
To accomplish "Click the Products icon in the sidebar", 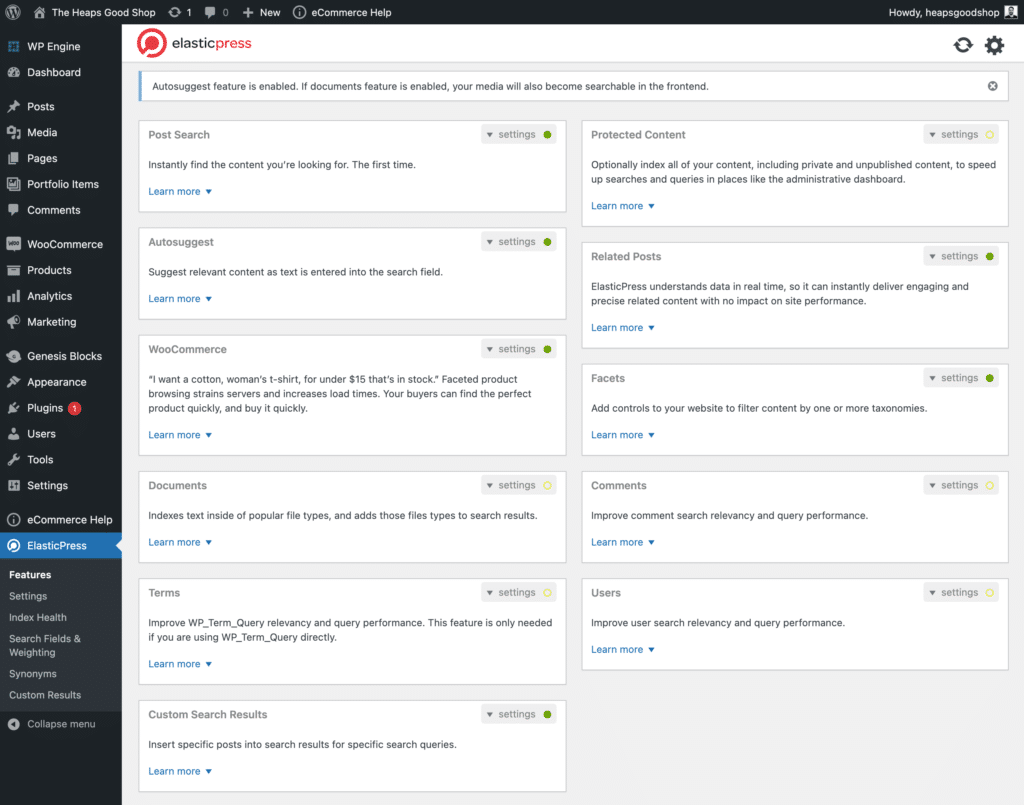I will (14, 270).
